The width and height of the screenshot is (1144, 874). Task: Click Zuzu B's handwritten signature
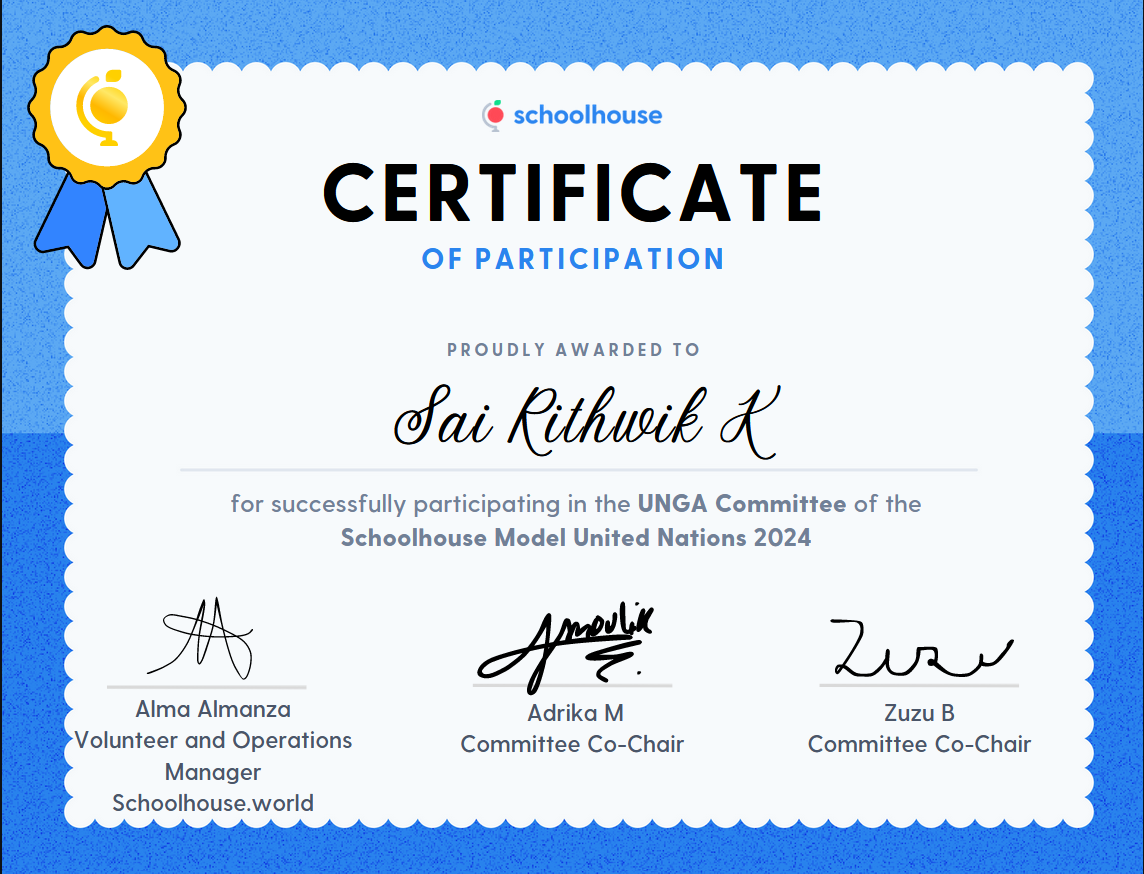[x=921, y=648]
